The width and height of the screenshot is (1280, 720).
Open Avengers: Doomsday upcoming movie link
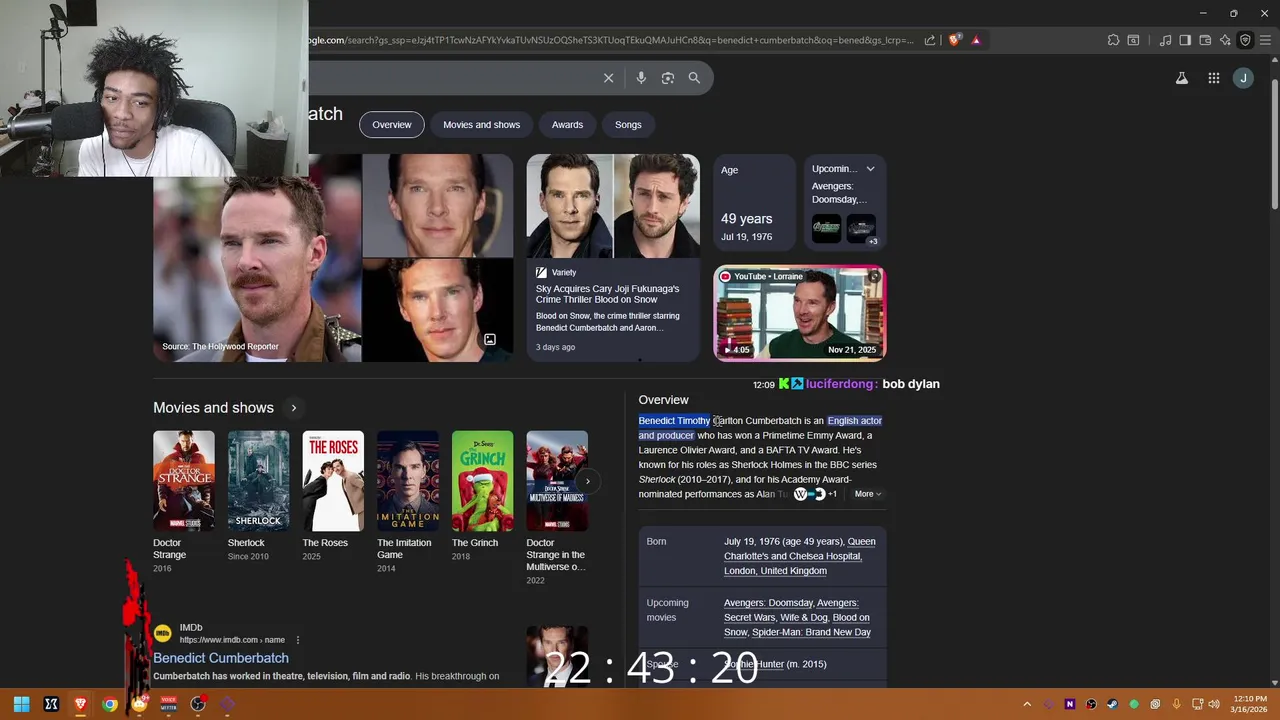(769, 603)
